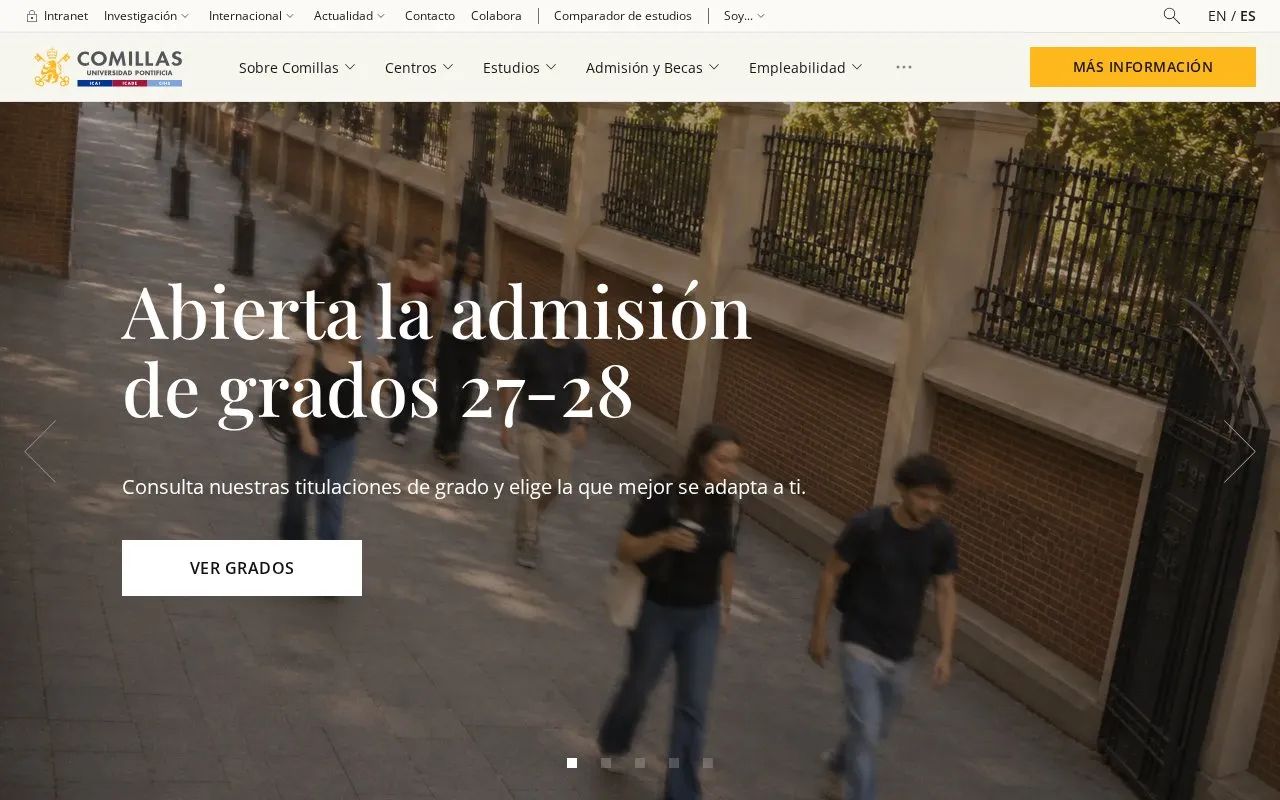Open the Admisión y Becas menu
1280x800 pixels.
(653, 67)
